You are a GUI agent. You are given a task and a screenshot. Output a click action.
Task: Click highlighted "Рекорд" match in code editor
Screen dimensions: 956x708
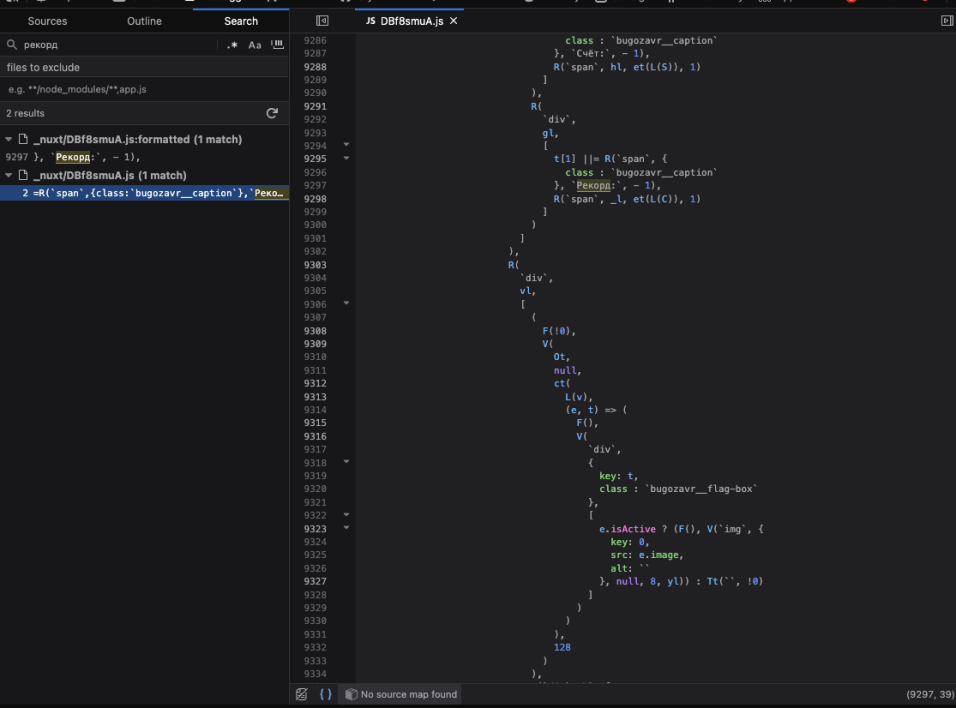(593, 185)
